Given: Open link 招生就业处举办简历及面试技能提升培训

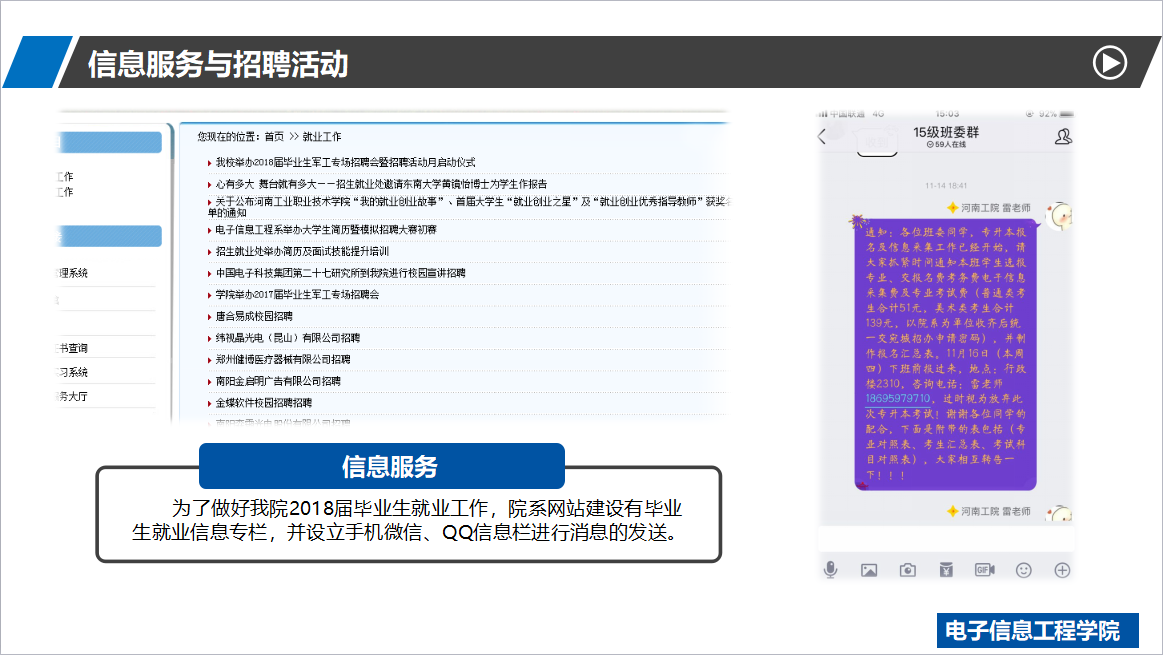Looking at the screenshot, I should (302, 251).
